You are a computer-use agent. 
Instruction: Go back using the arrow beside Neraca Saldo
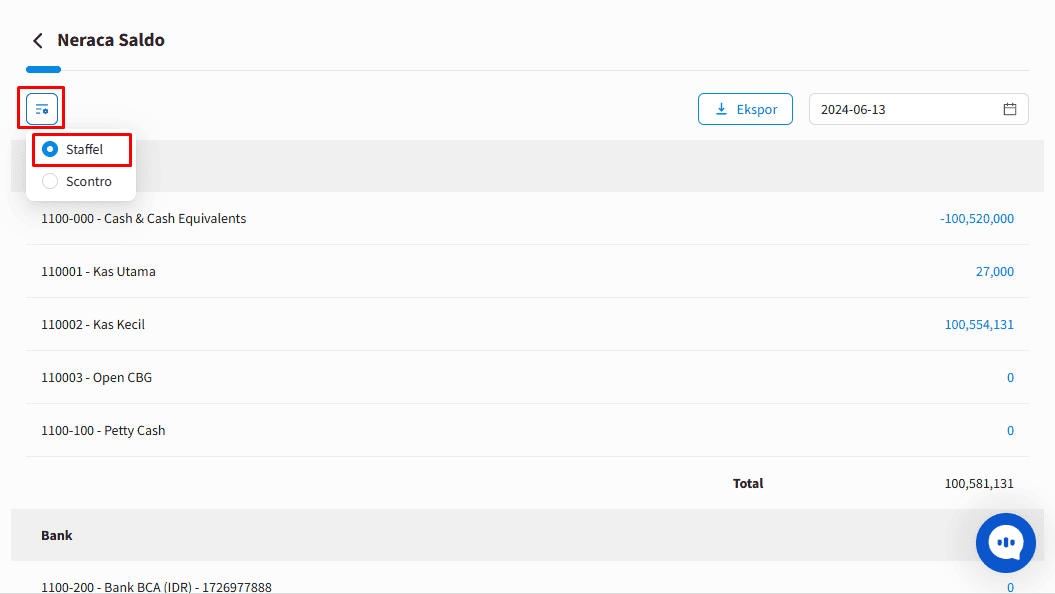[x=38, y=40]
